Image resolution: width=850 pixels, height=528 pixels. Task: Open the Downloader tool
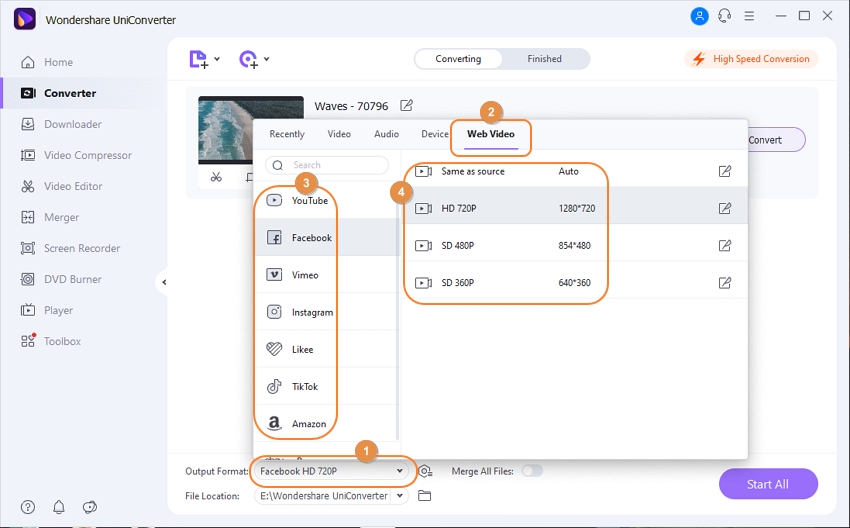click(x=61, y=124)
